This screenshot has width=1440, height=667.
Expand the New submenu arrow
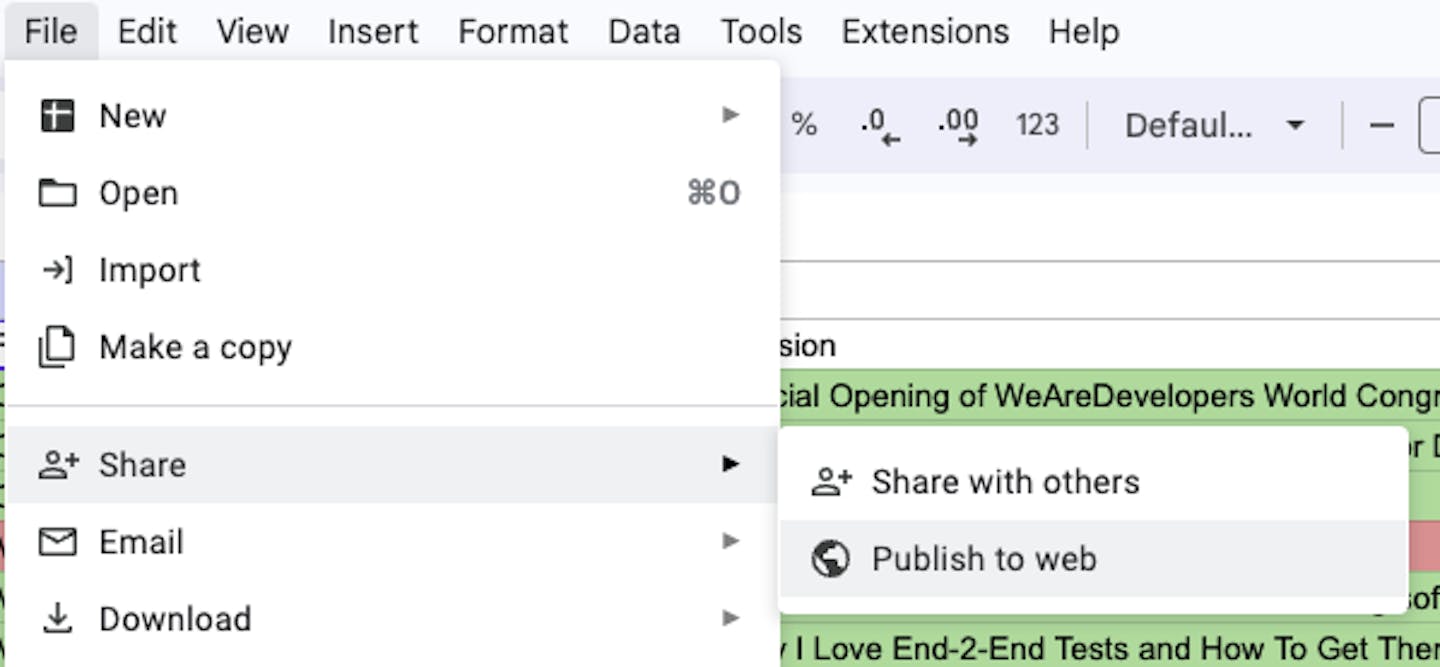point(731,116)
